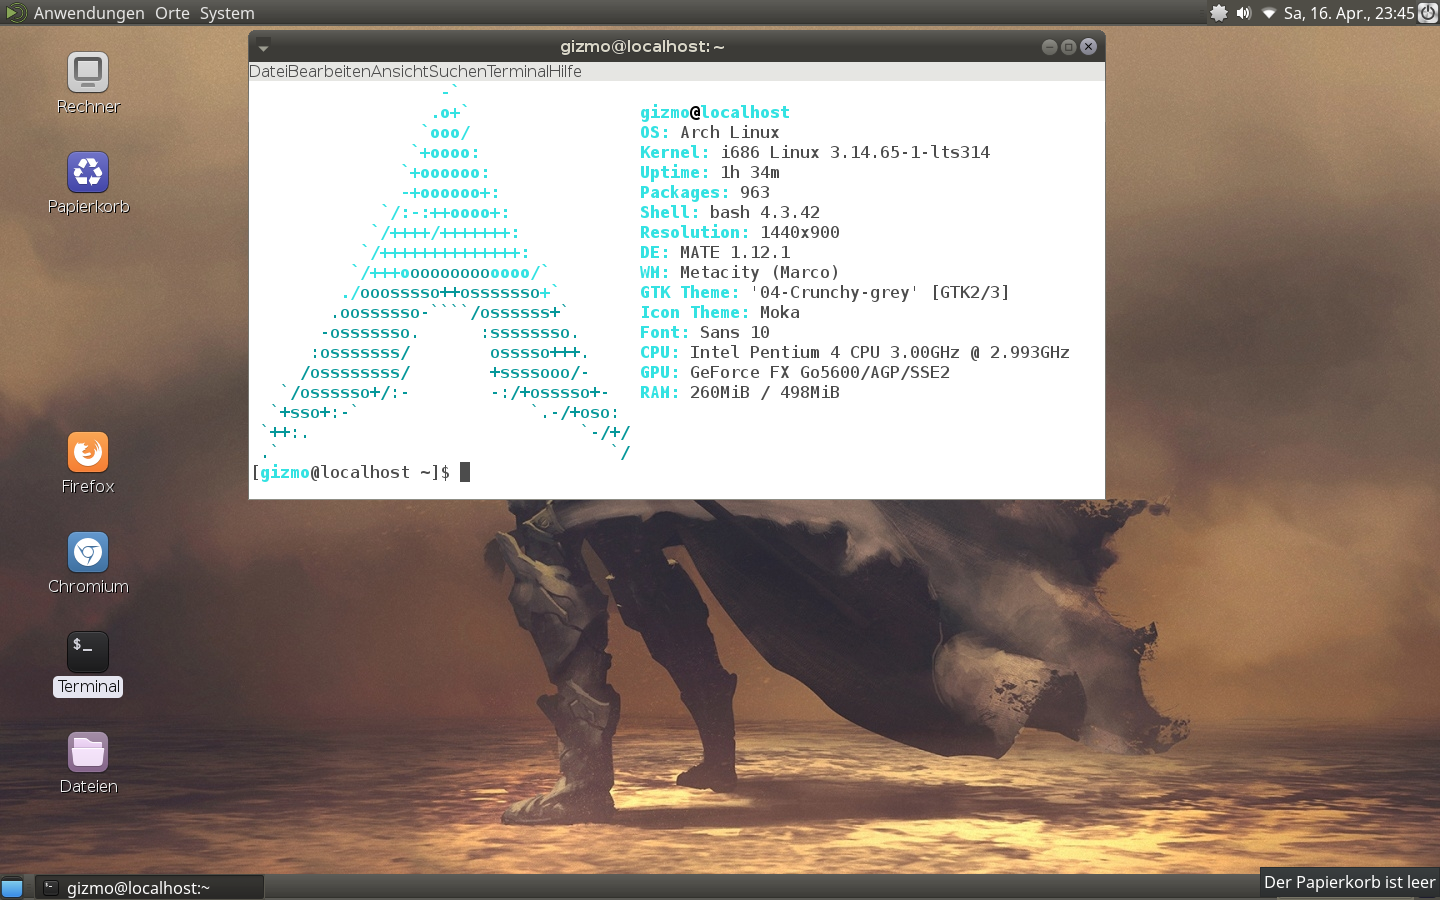The image size is (1440, 900).
Task: Click the 'DE: MATE 1.12.1' line
Action: click(x=715, y=252)
